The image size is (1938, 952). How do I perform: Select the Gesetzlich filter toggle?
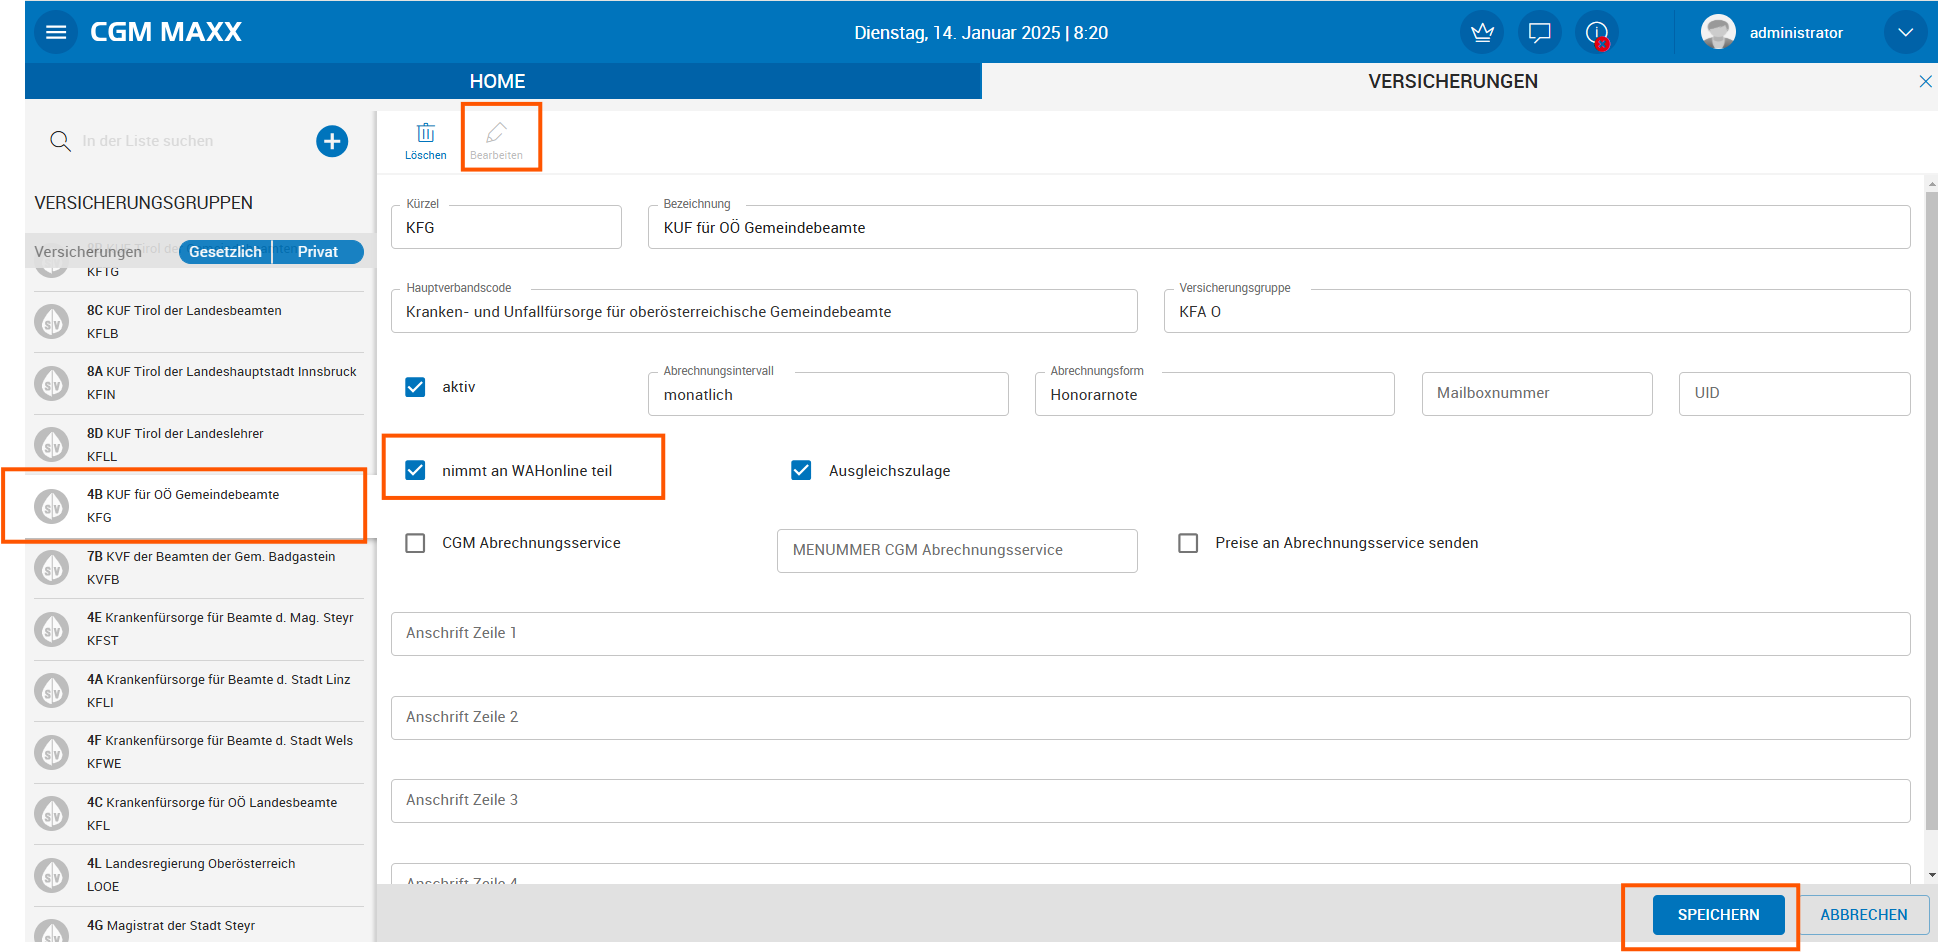[225, 252]
